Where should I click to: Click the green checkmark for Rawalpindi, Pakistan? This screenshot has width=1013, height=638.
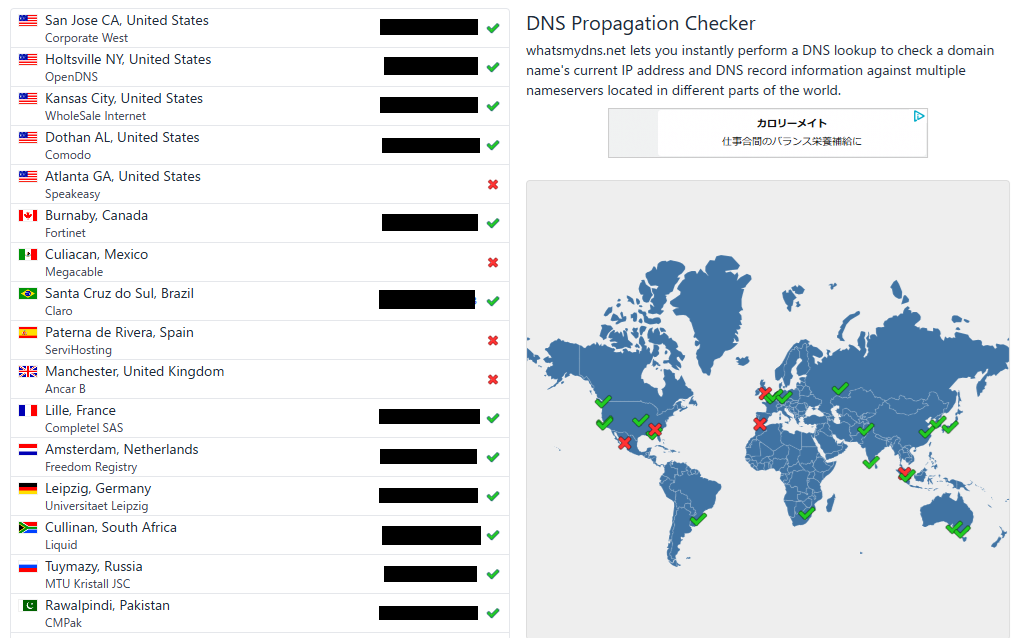(x=493, y=613)
